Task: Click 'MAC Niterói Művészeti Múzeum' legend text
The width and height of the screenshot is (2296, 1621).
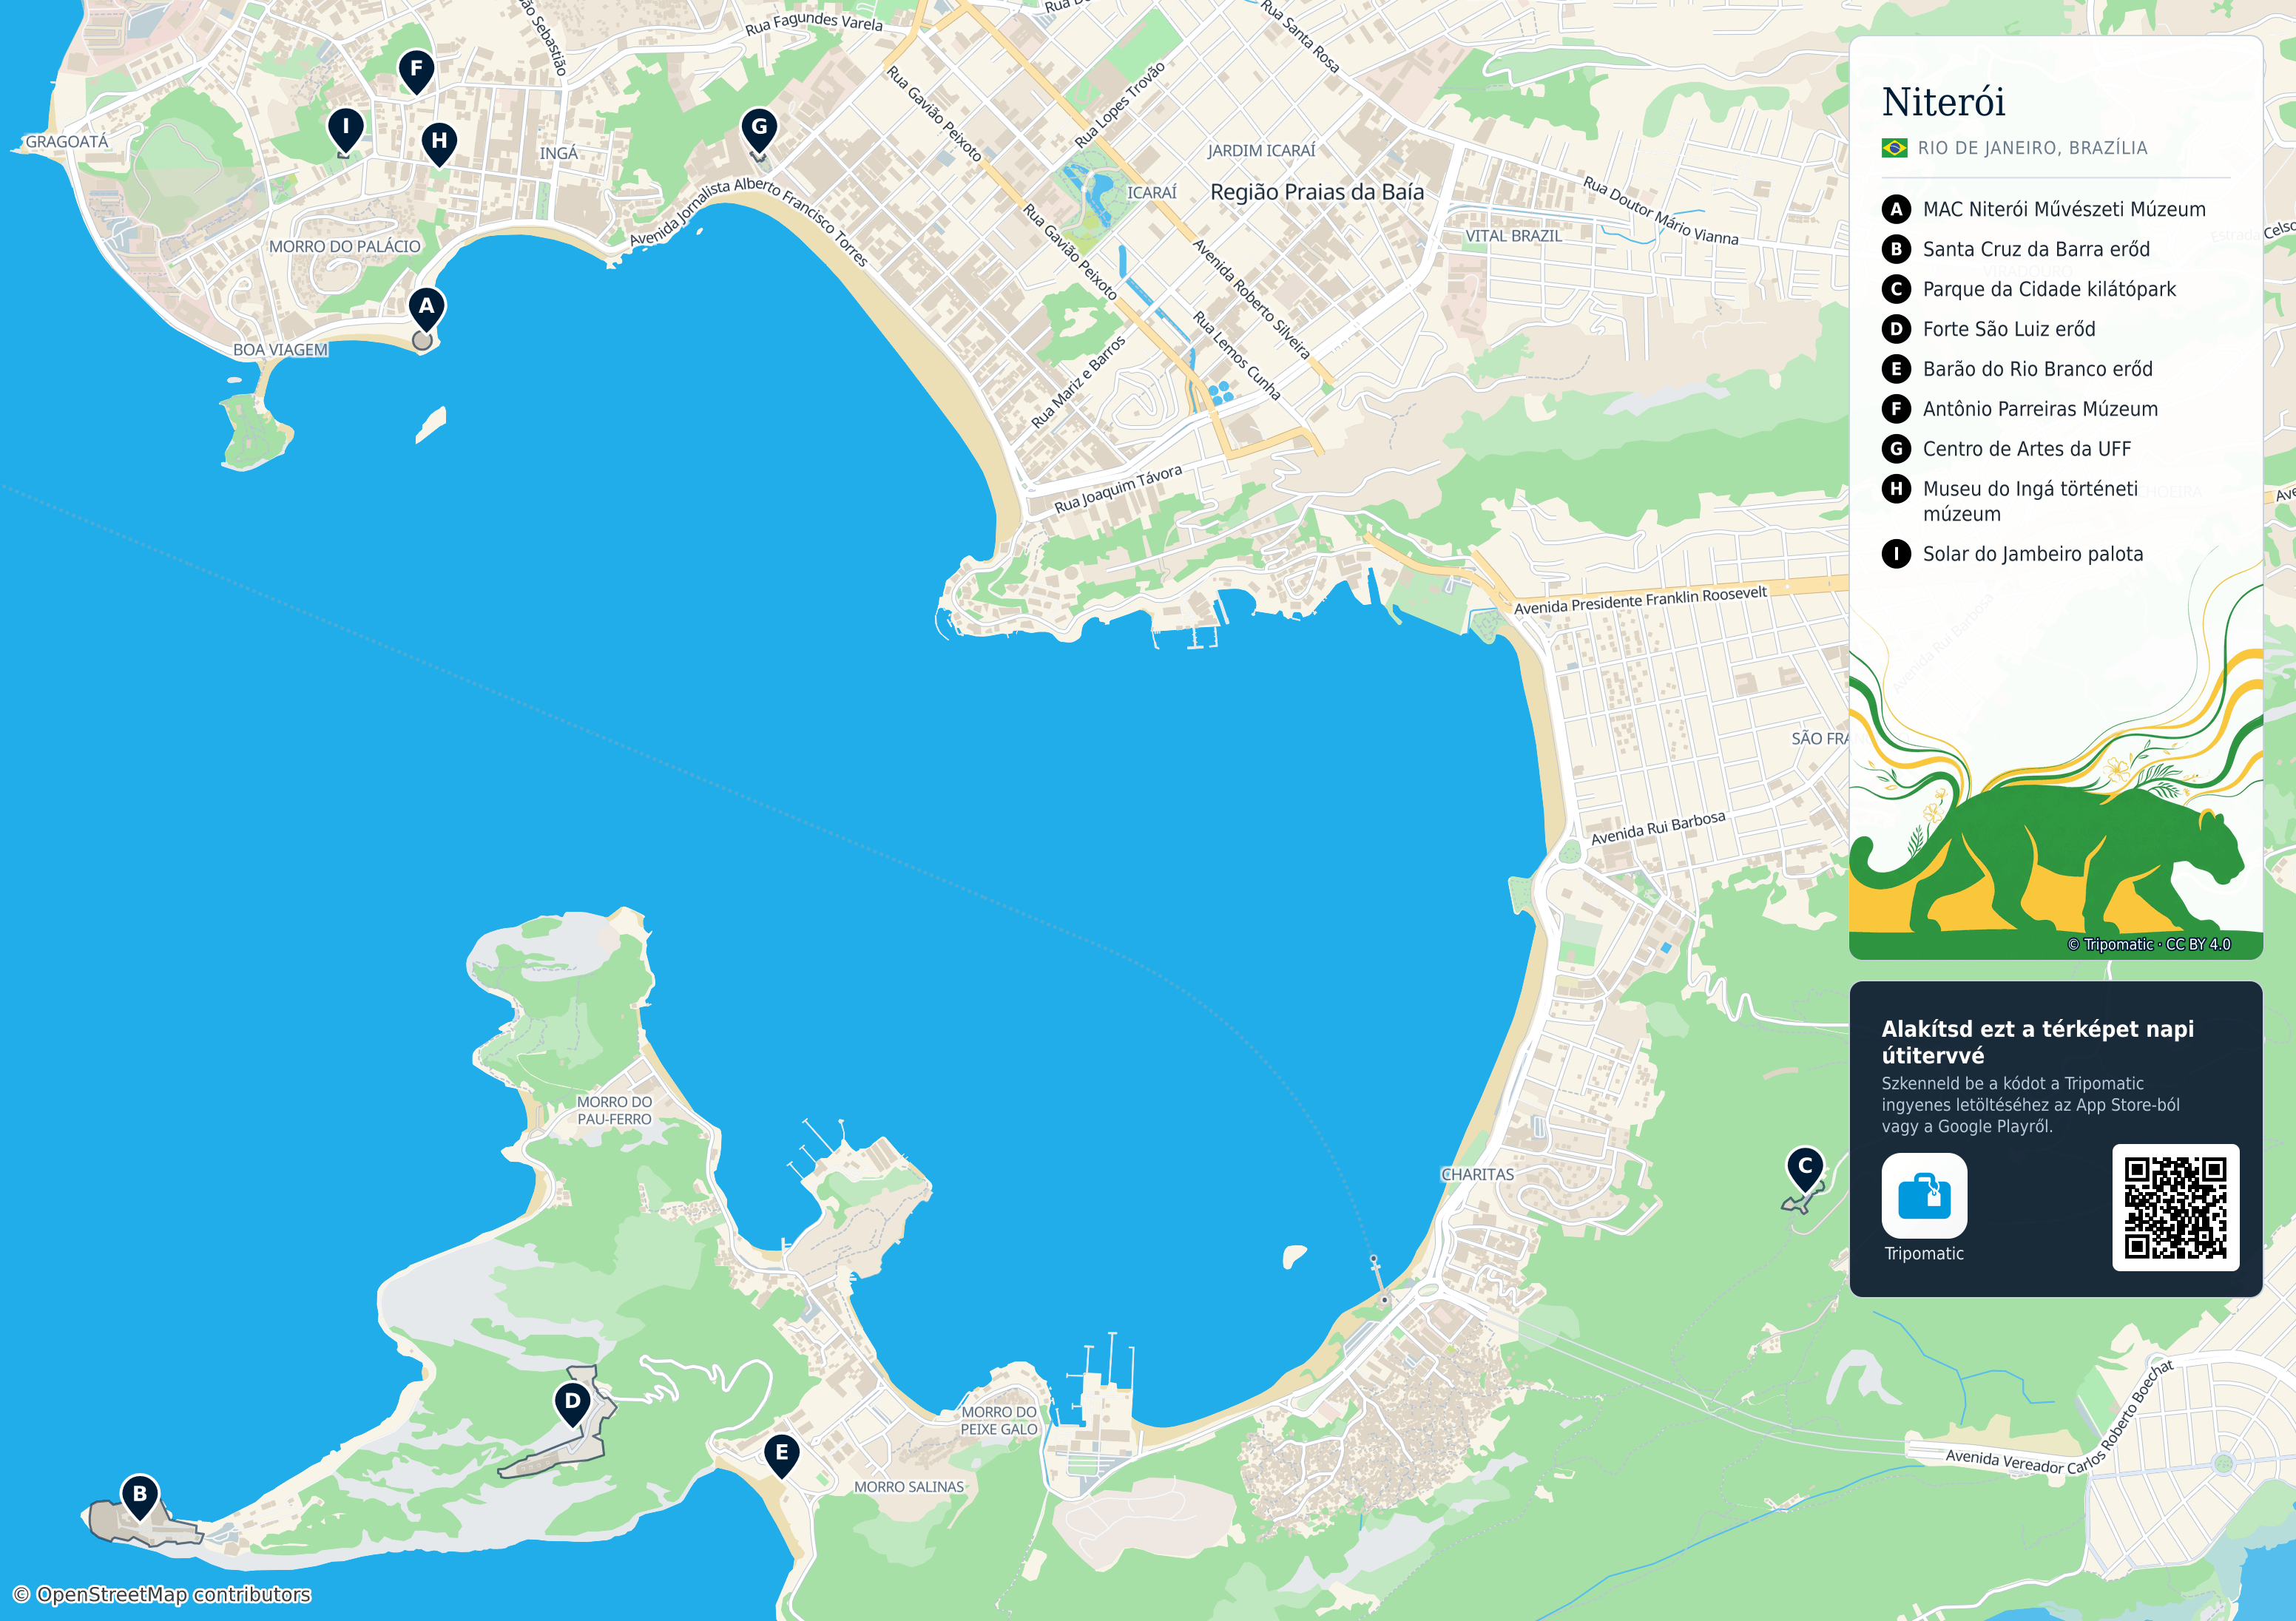Action: point(2064,209)
